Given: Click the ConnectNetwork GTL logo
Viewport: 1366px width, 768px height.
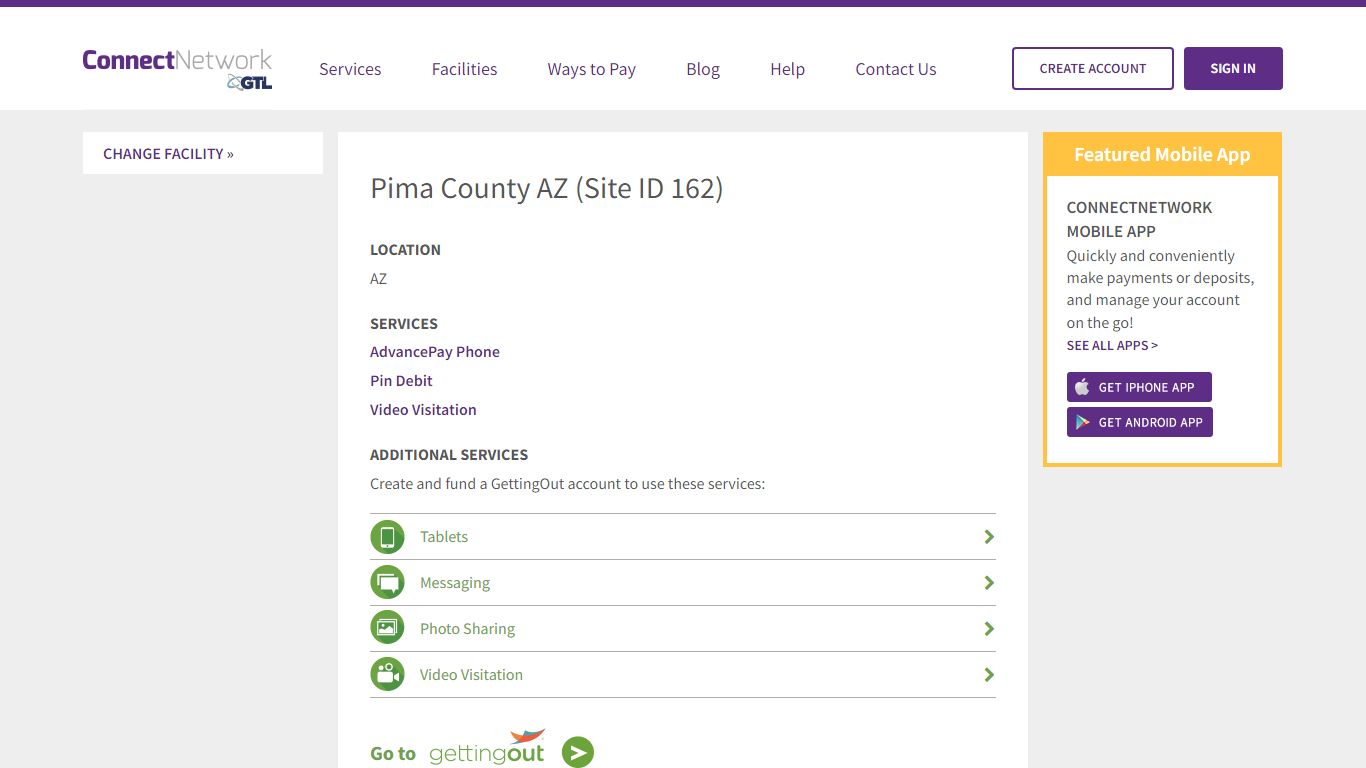Looking at the screenshot, I should click(x=177, y=68).
